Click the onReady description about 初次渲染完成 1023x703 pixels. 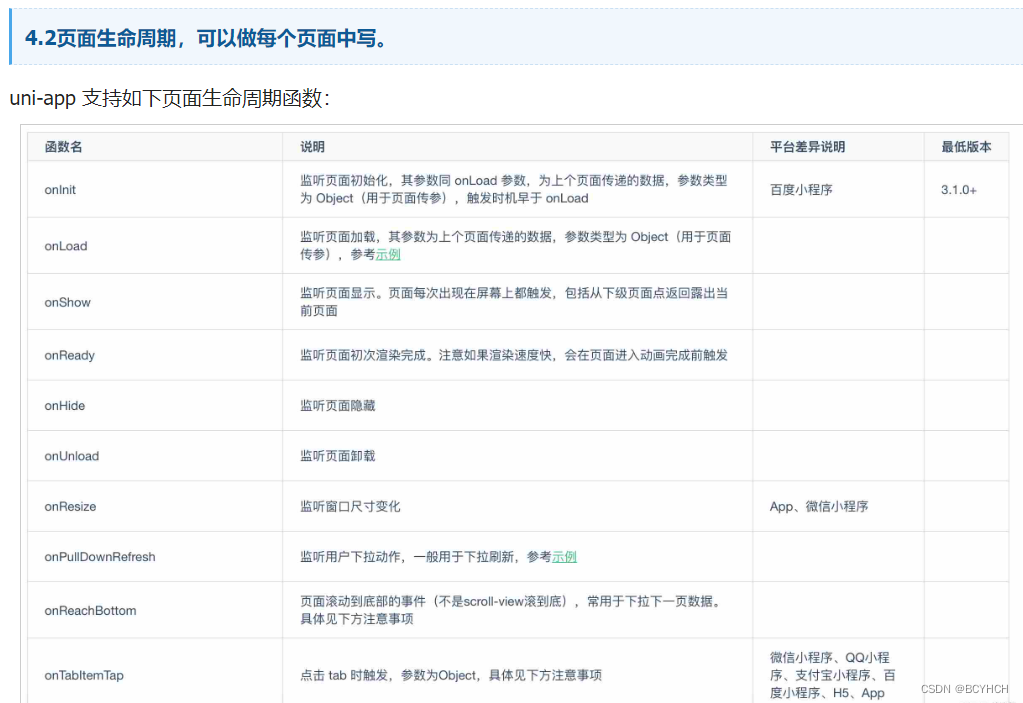pos(514,355)
